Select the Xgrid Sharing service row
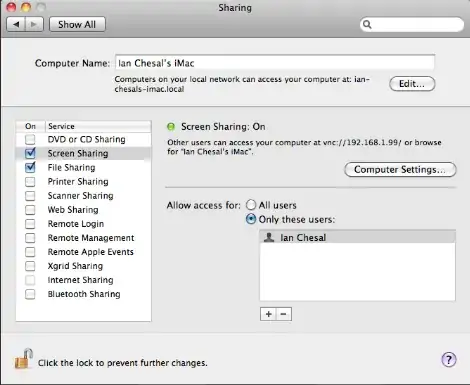Image resolution: width=470 pixels, height=385 pixels. [x=83, y=266]
